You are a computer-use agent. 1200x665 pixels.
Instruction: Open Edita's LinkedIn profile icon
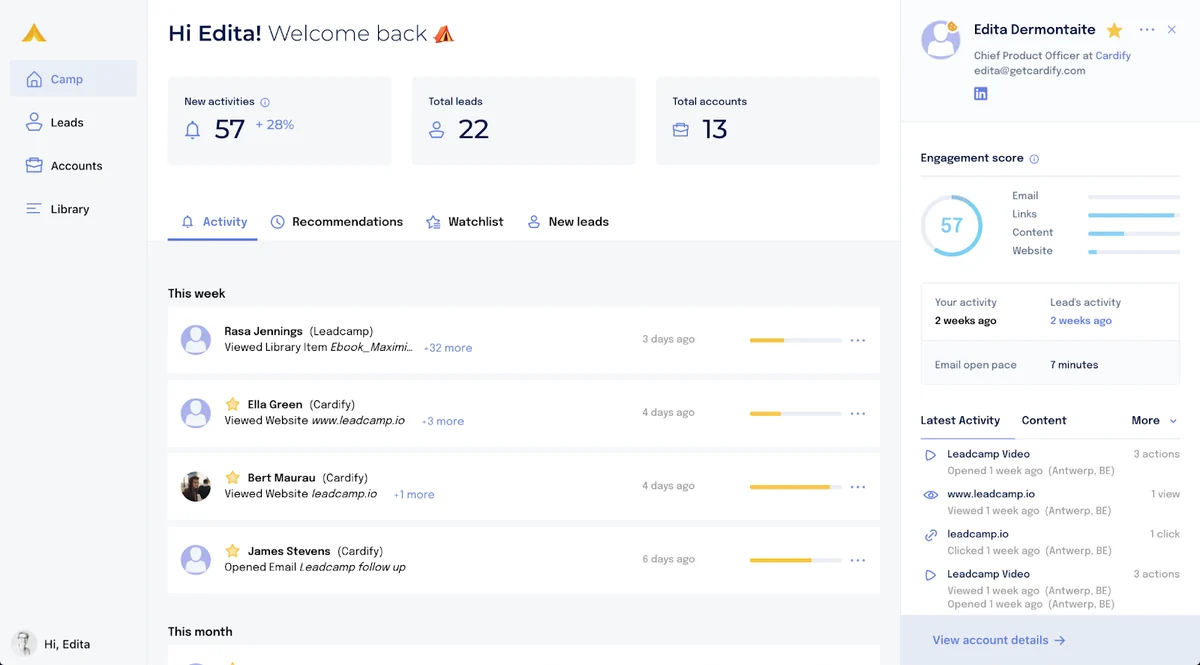pyautogui.click(x=981, y=94)
